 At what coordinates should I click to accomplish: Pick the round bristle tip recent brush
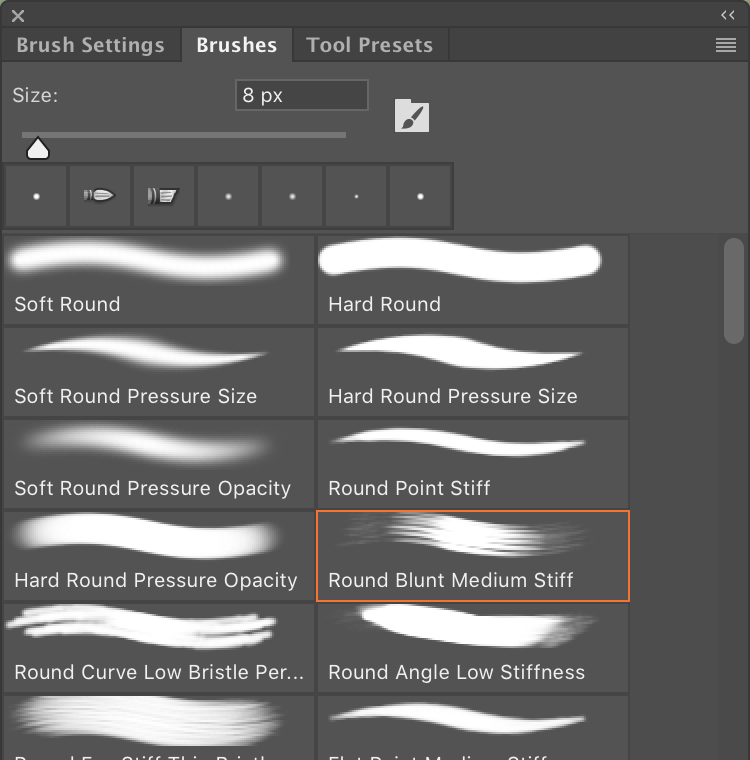100,196
